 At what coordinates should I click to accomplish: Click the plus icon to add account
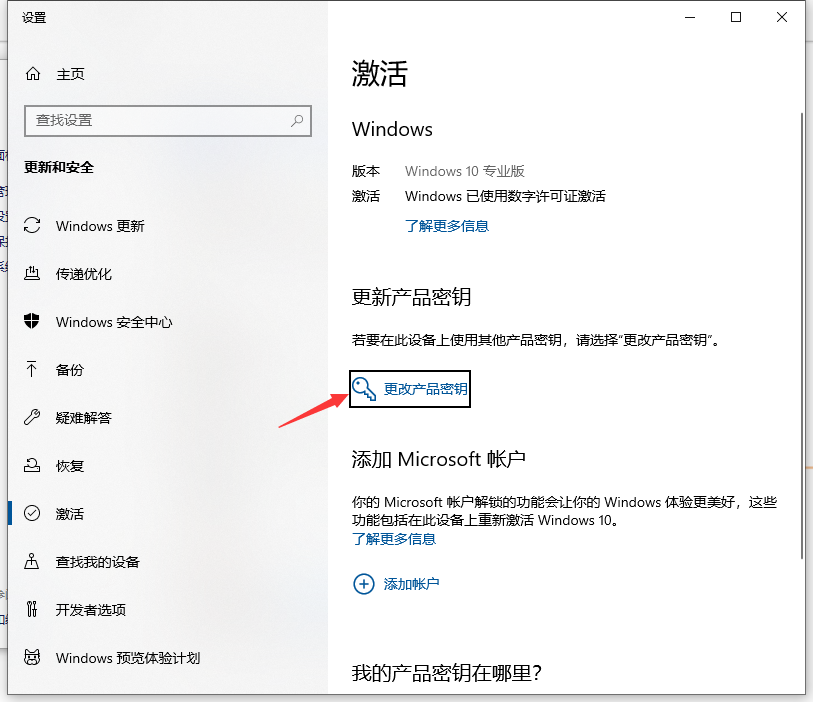(364, 584)
